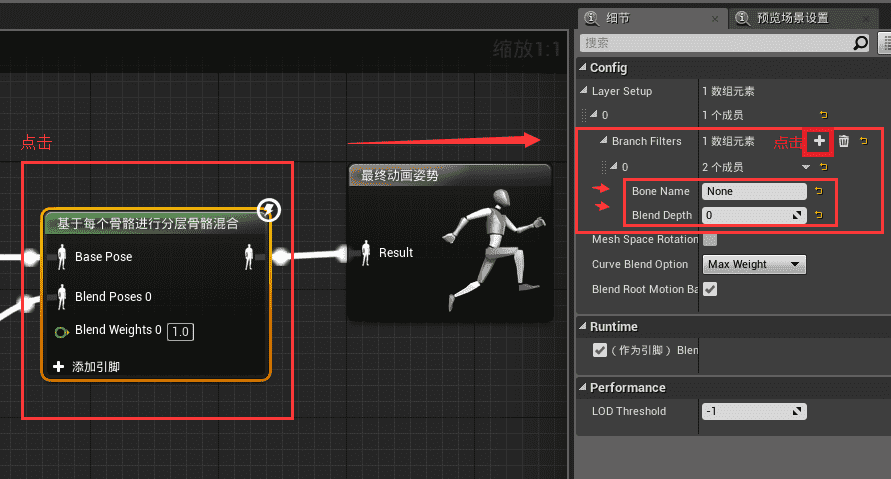The width and height of the screenshot is (891, 479).
Task: Click the Blend Weights 0 input pin
Action: click(61, 331)
